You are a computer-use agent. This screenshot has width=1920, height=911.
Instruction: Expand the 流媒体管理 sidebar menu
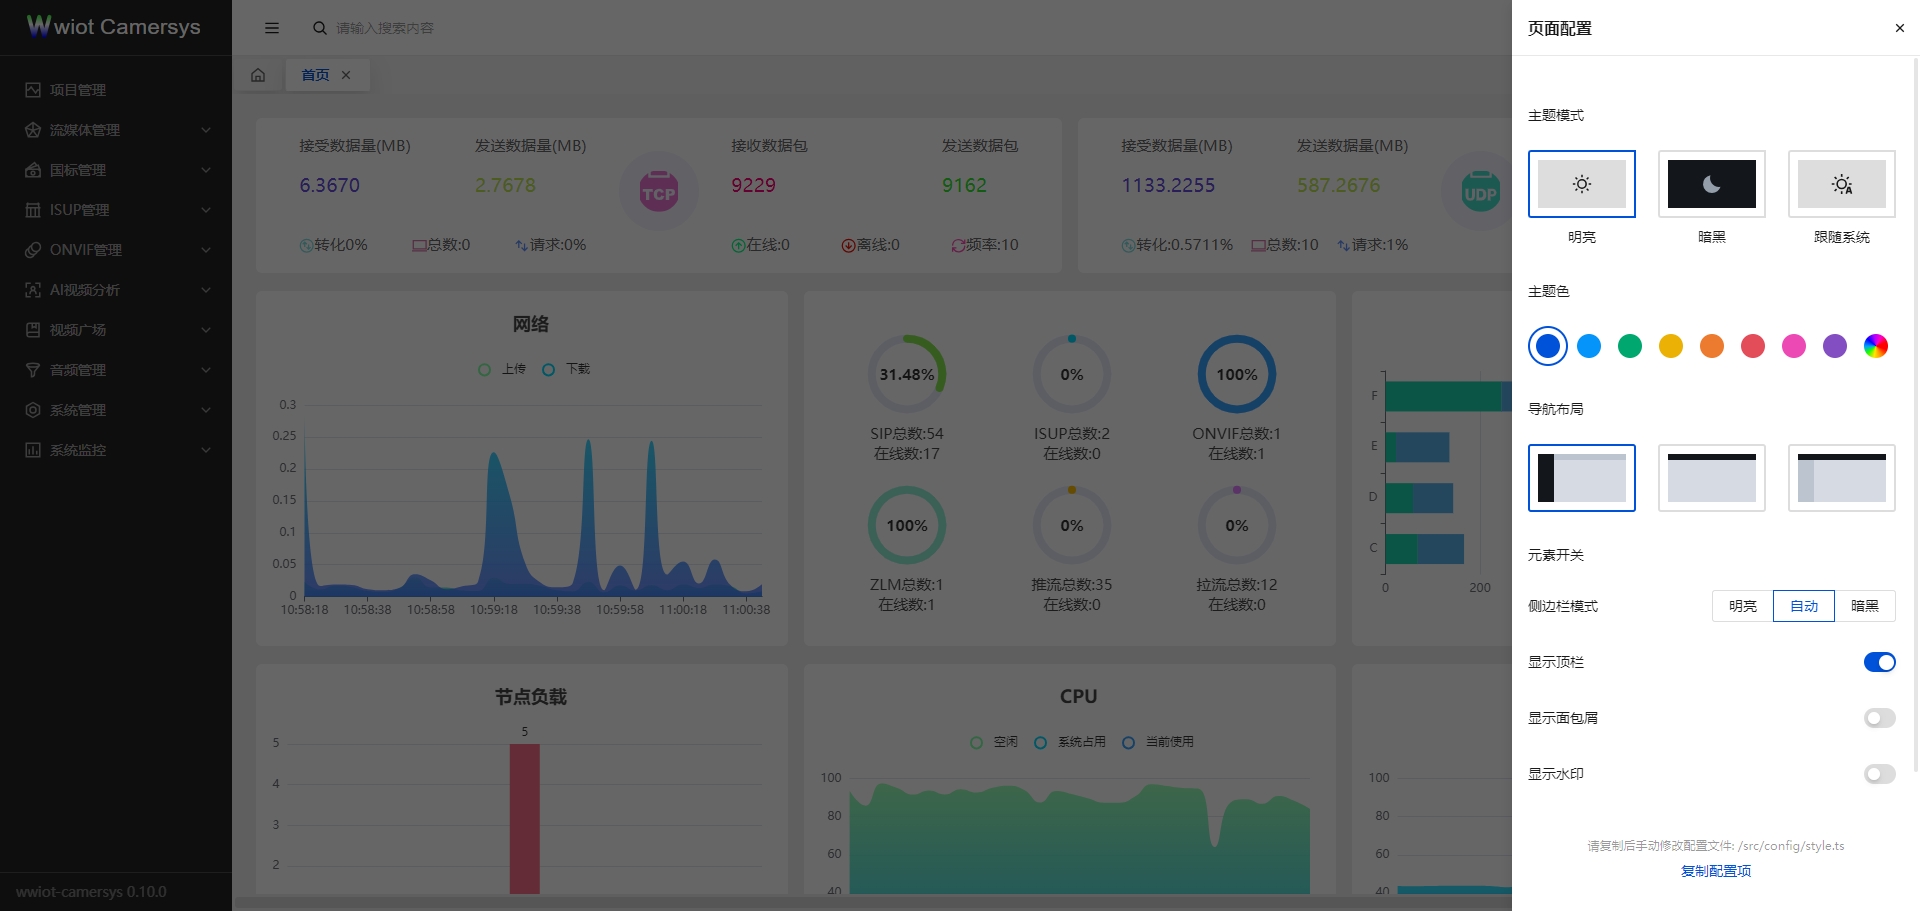[116, 130]
